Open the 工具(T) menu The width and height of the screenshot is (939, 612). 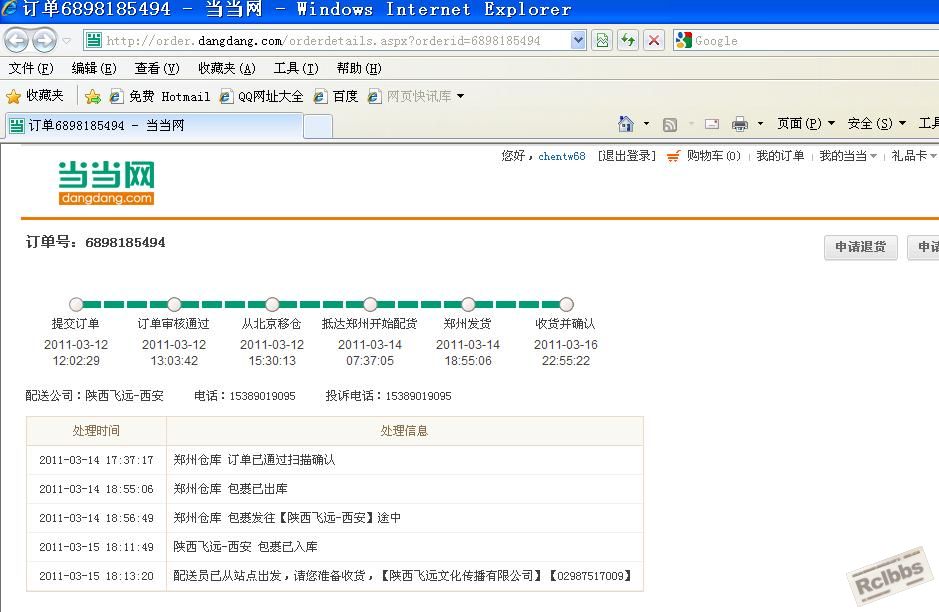tap(296, 68)
